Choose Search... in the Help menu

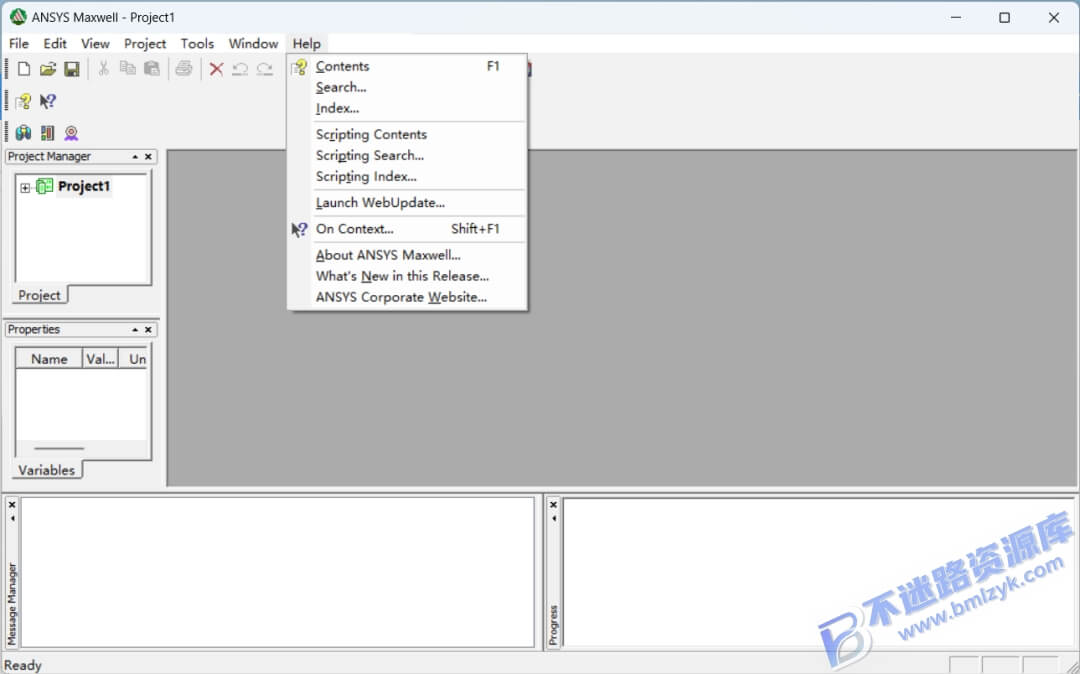click(407, 87)
